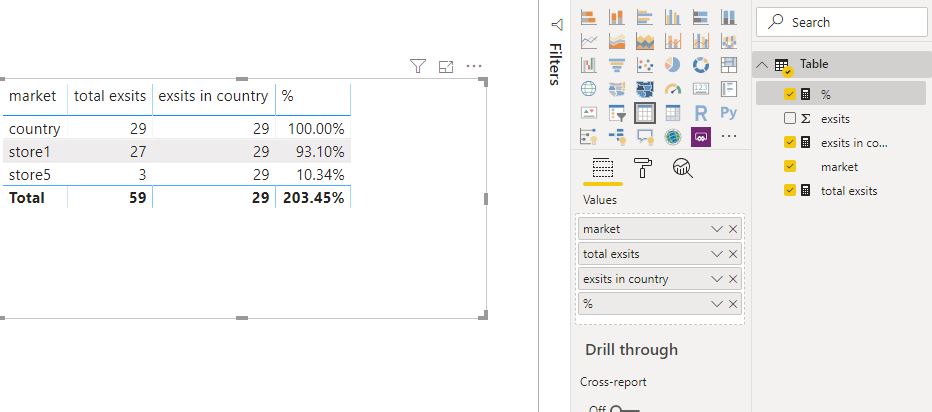Select the Decomposition tree visual

(616, 137)
